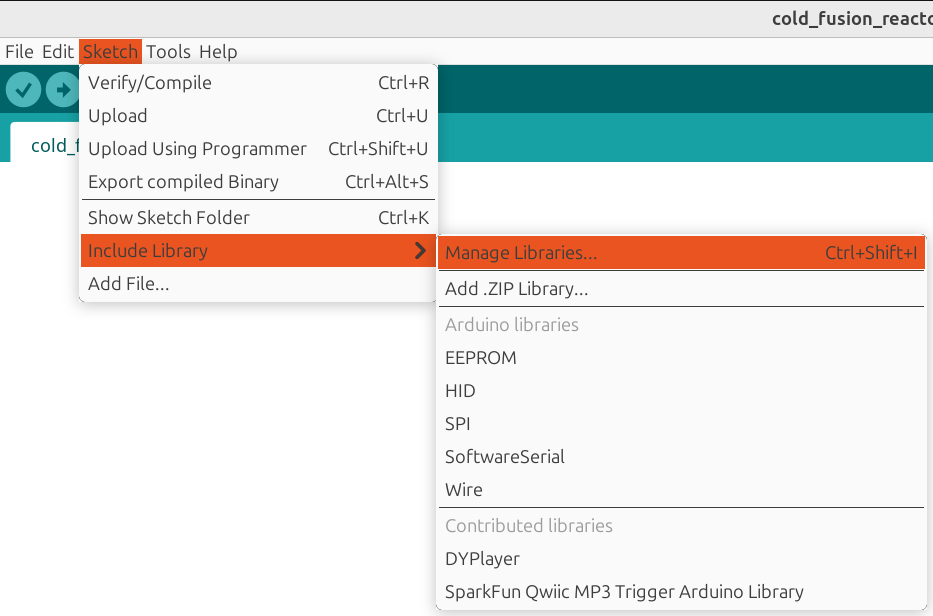933x616 pixels.
Task: Expand the Include Library submenu arrow
Action: [420, 251]
